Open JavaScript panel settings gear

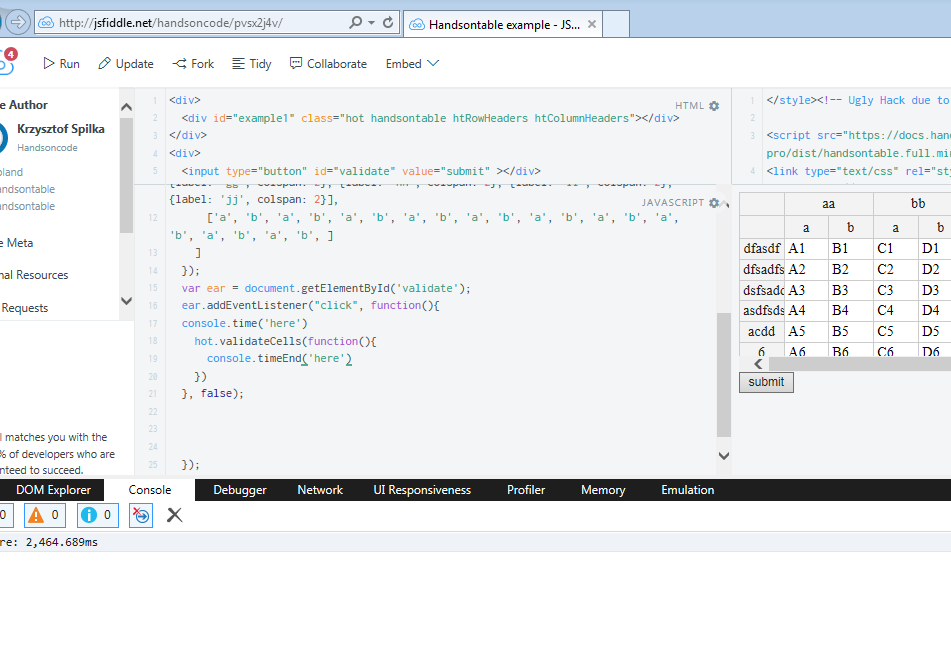click(x=714, y=202)
